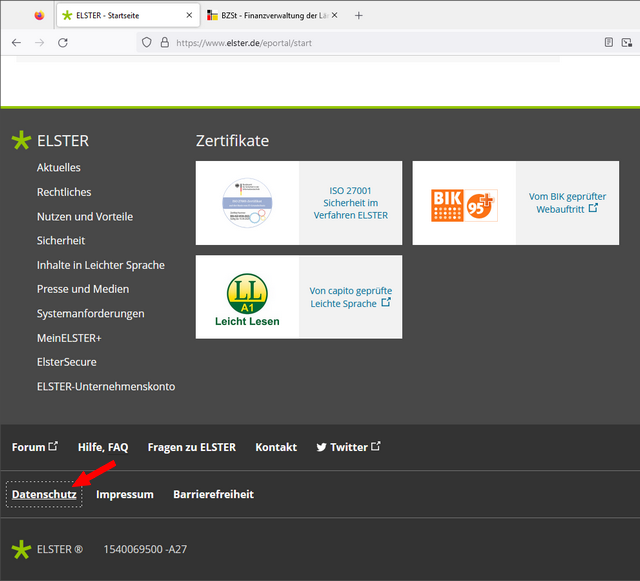Click the picture-in-picture icon at toolbar end
This screenshot has width=640, height=581.
point(627,42)
